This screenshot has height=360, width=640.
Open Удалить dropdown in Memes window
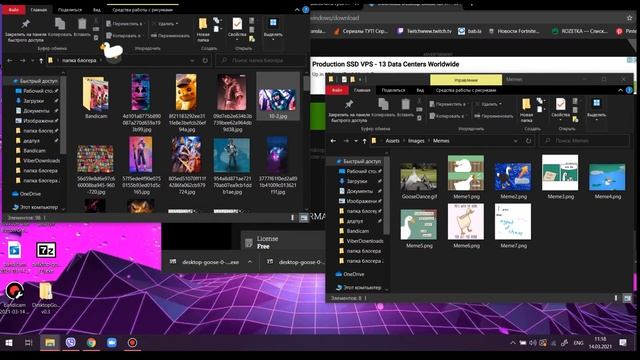488,104
